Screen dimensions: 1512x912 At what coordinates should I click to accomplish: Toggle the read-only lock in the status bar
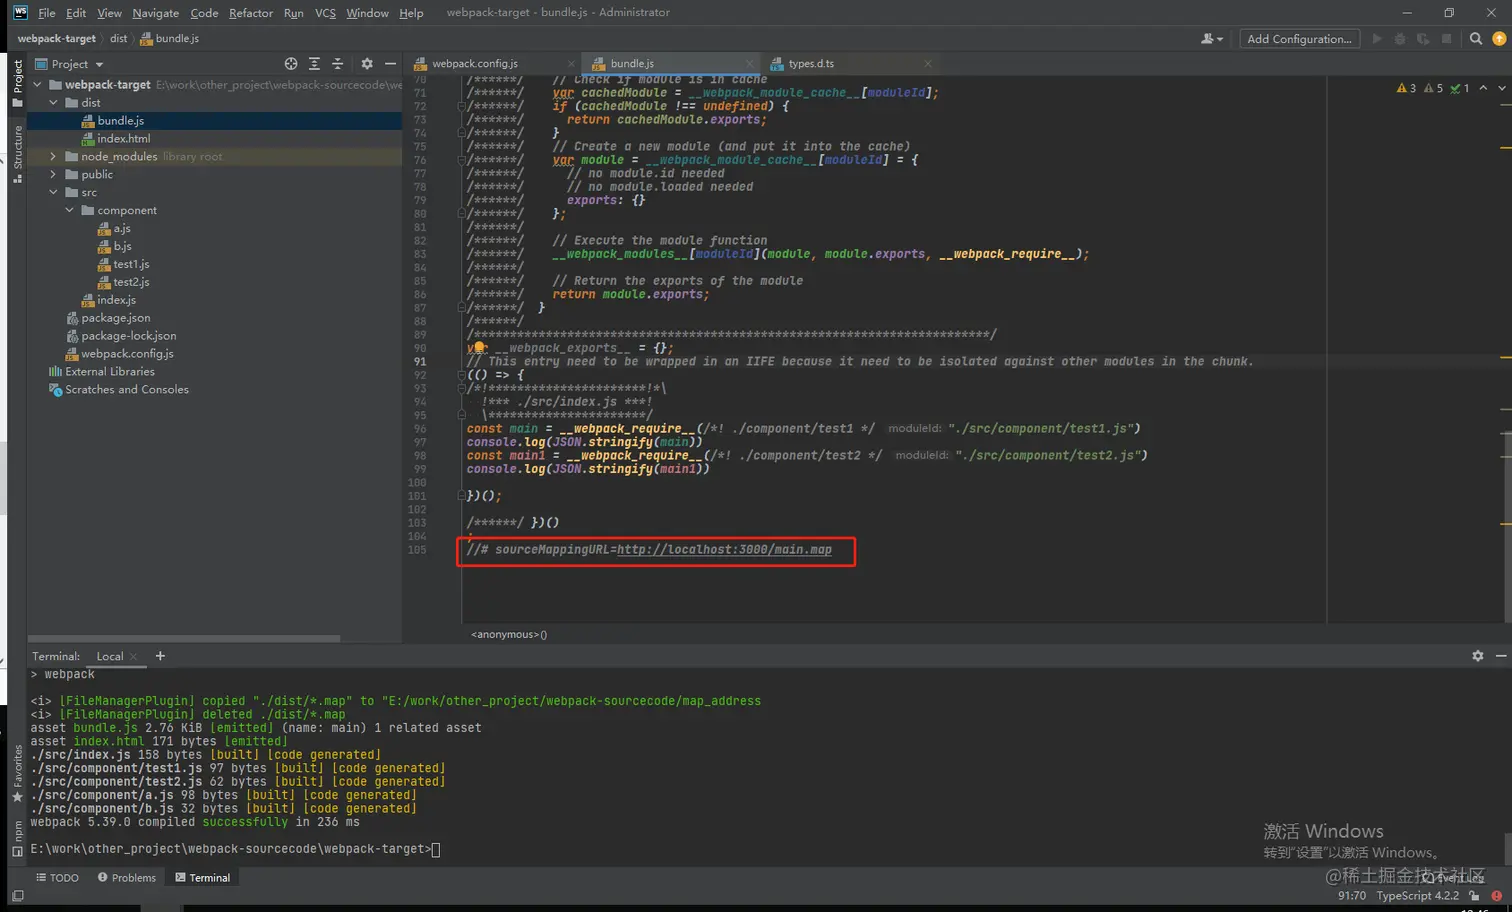tap(1474, 896)
